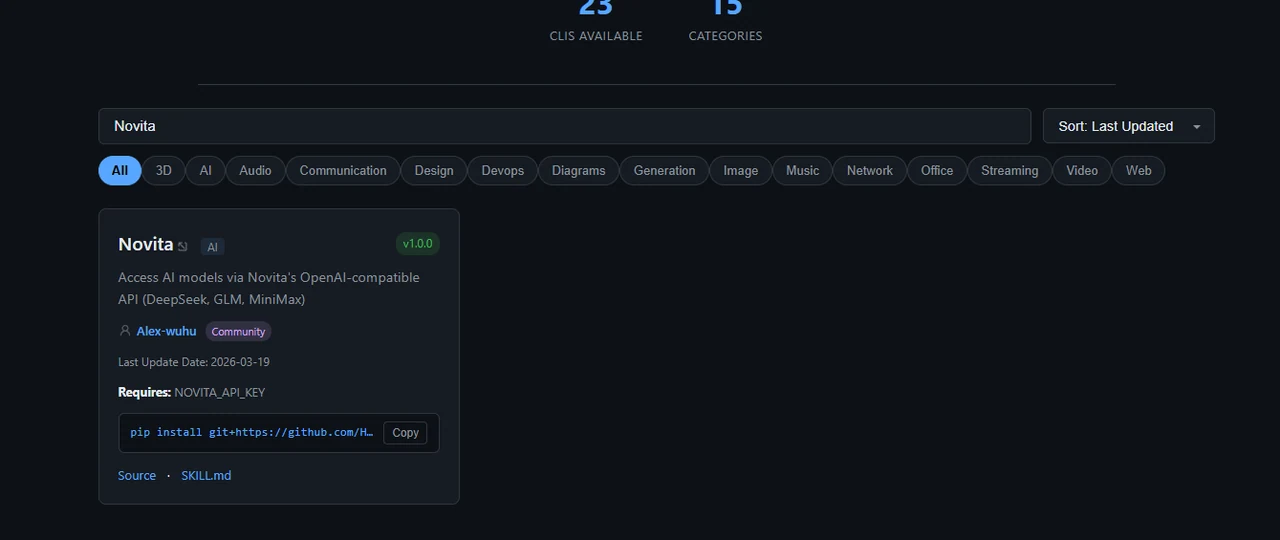The image size is (1280, 540).
Task: Filter by the Music category
Action: (803, 171)
